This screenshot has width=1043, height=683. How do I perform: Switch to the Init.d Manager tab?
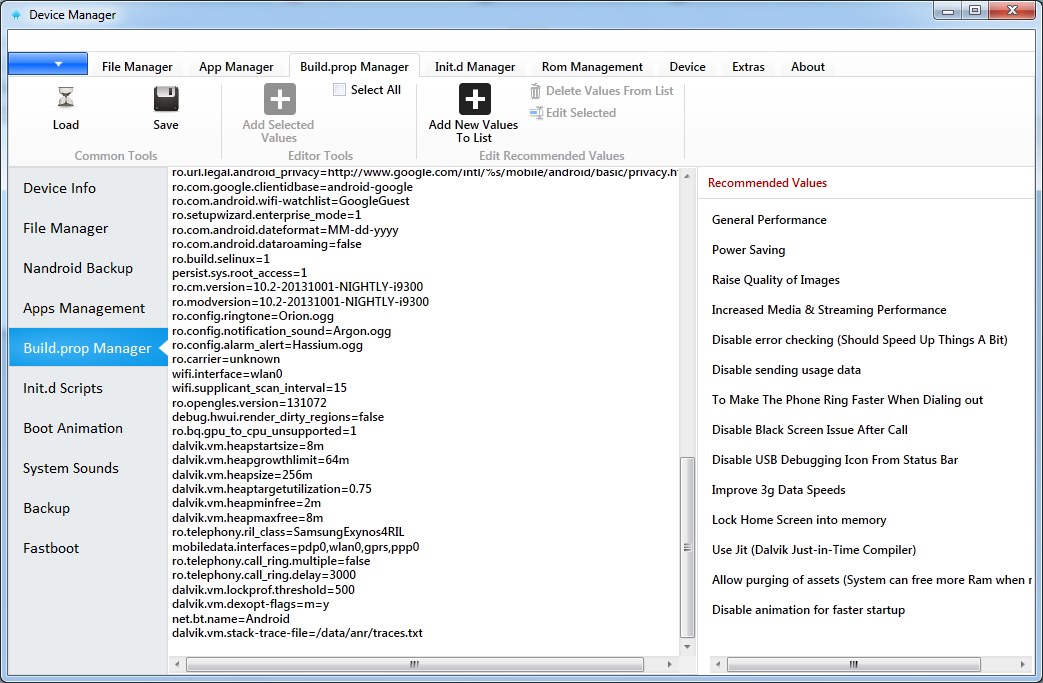coord(475,67)
